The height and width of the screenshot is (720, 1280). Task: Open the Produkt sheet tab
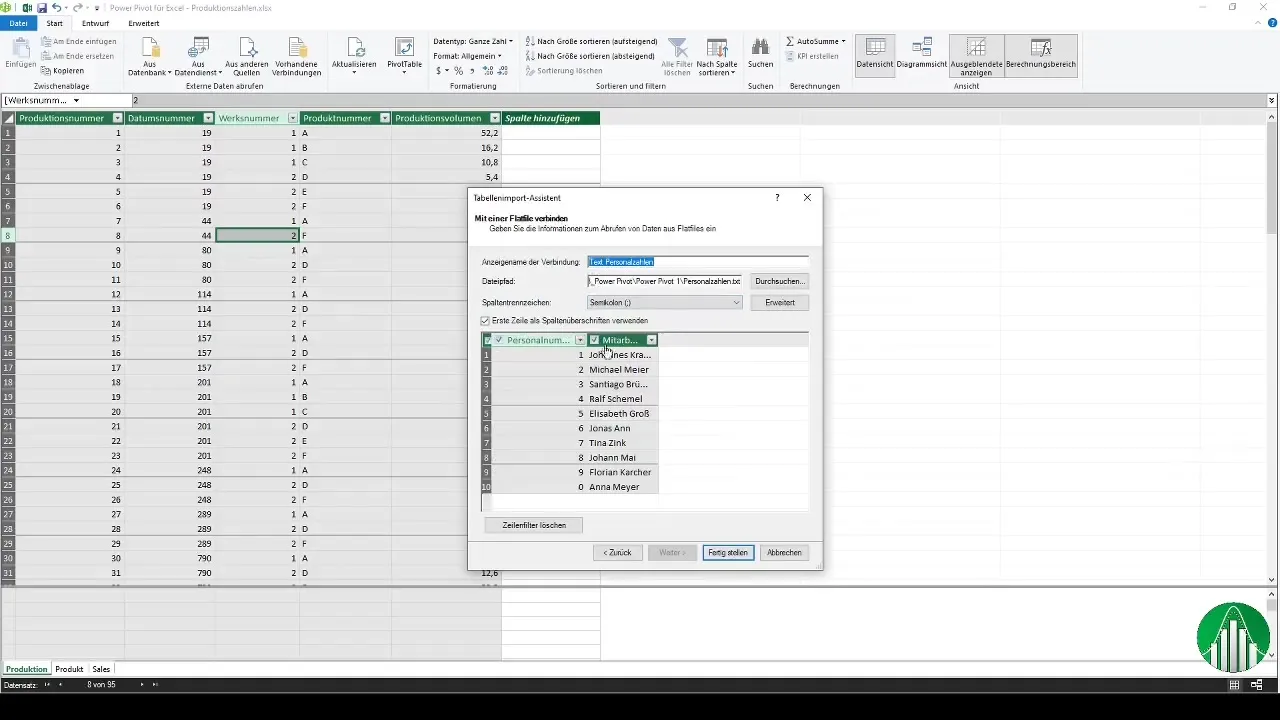point(69,669)
